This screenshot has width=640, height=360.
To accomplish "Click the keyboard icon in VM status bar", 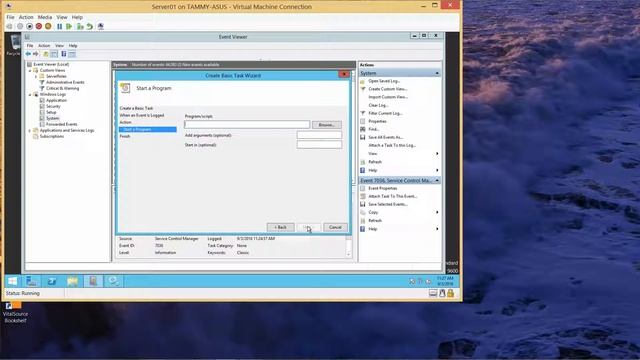I will pos(433,293).
